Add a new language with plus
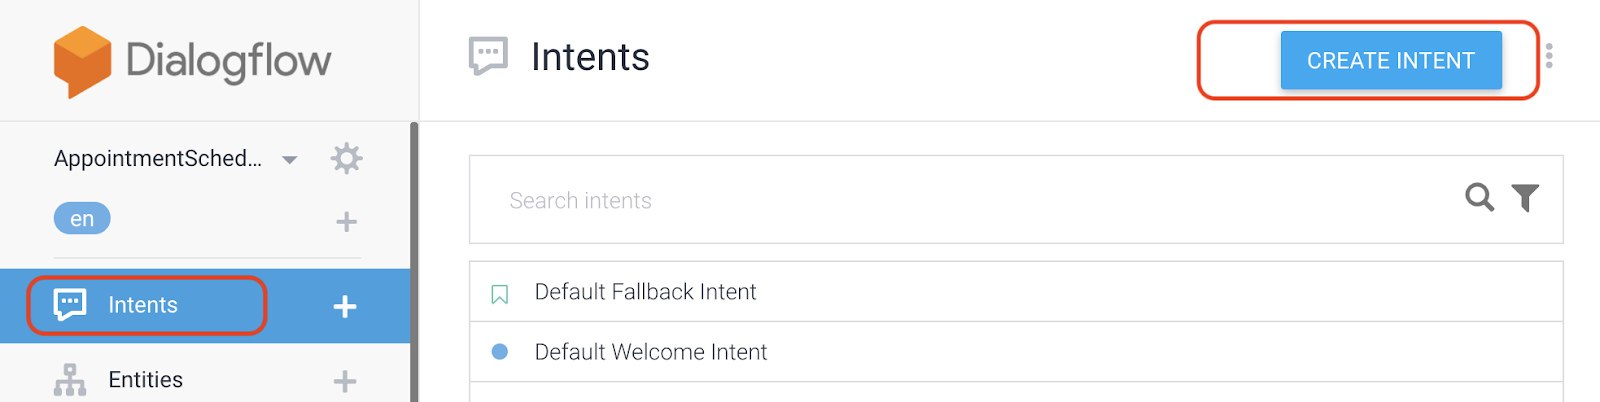Image resolution: width=1600 pixels, height=402 pixels. coord(346,221)
